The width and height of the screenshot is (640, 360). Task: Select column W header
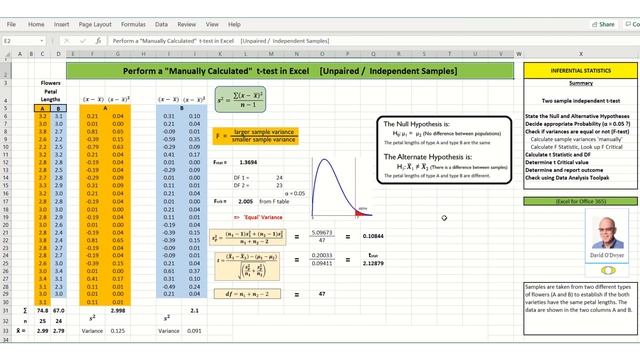[x=519, y=54]
